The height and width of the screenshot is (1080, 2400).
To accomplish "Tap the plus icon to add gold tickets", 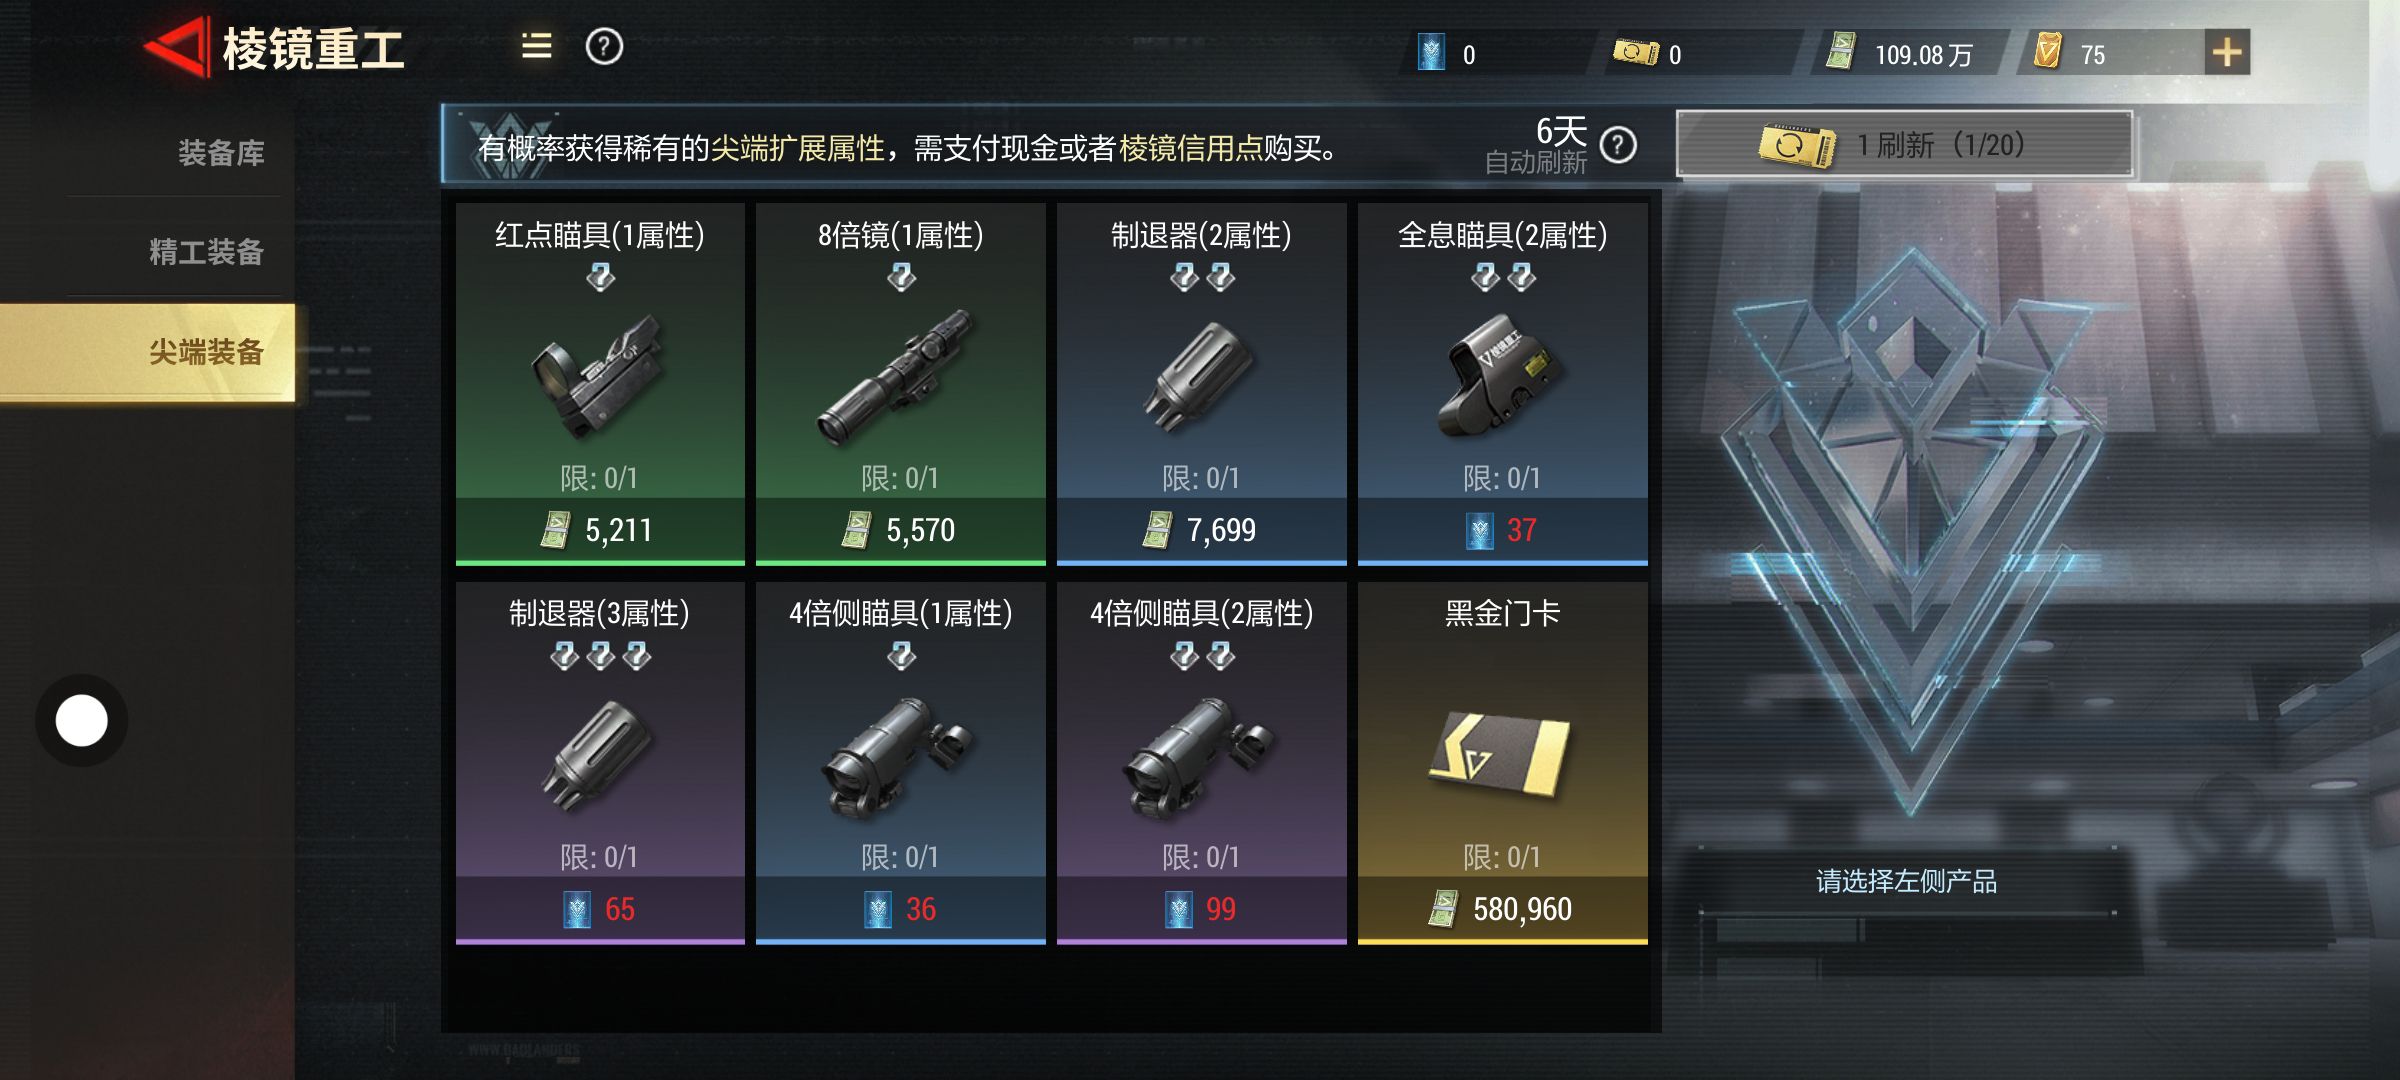I will (x=2227, y=52).
